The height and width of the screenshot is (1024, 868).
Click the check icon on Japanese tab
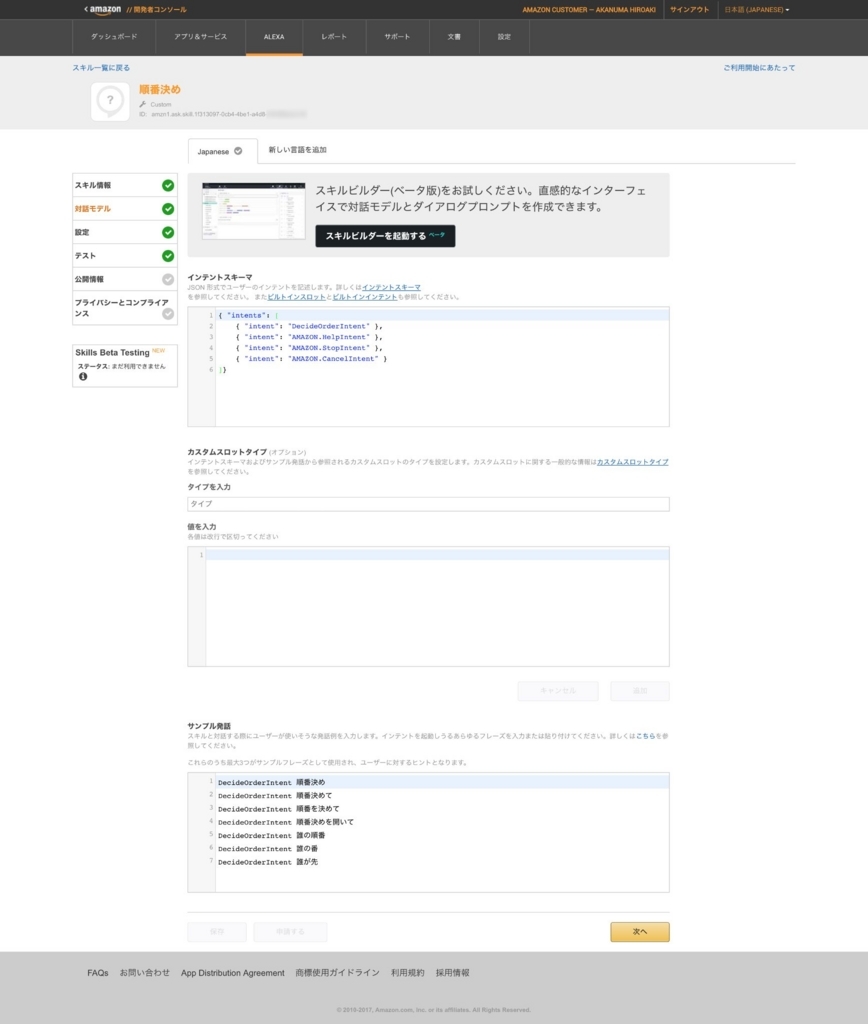click(x=238, y=151)
